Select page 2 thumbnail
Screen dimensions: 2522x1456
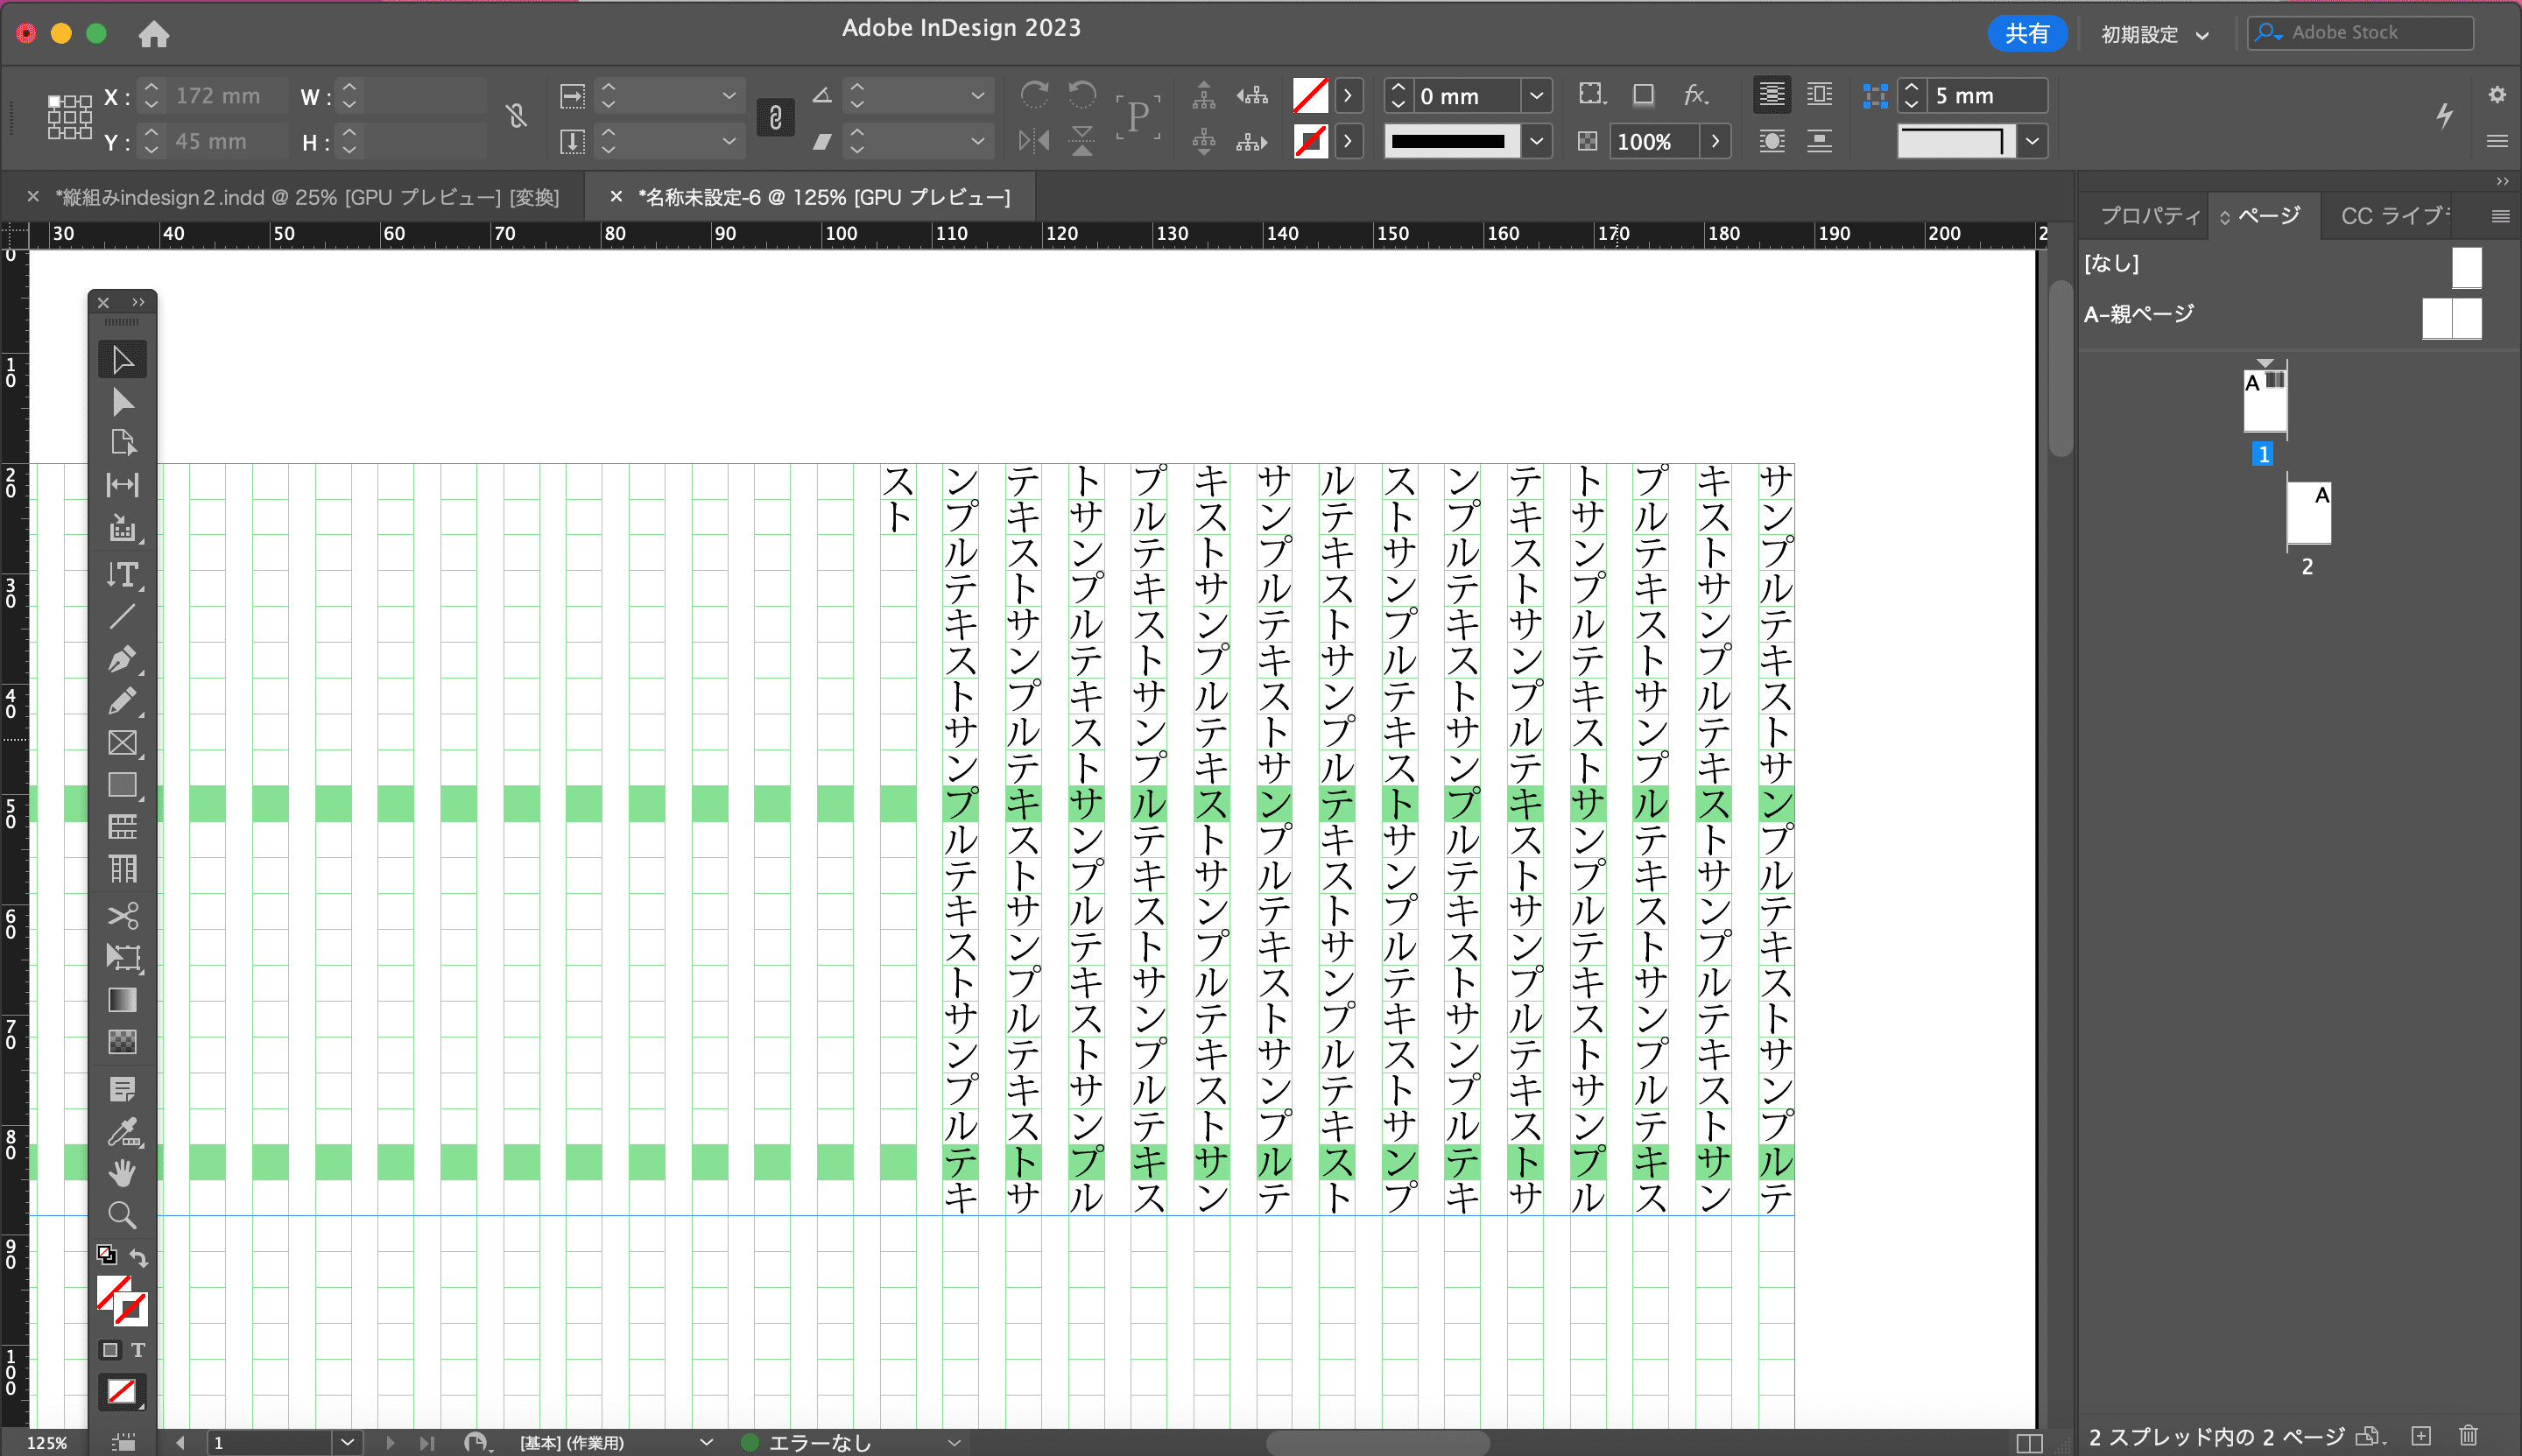coord(2309,513)
